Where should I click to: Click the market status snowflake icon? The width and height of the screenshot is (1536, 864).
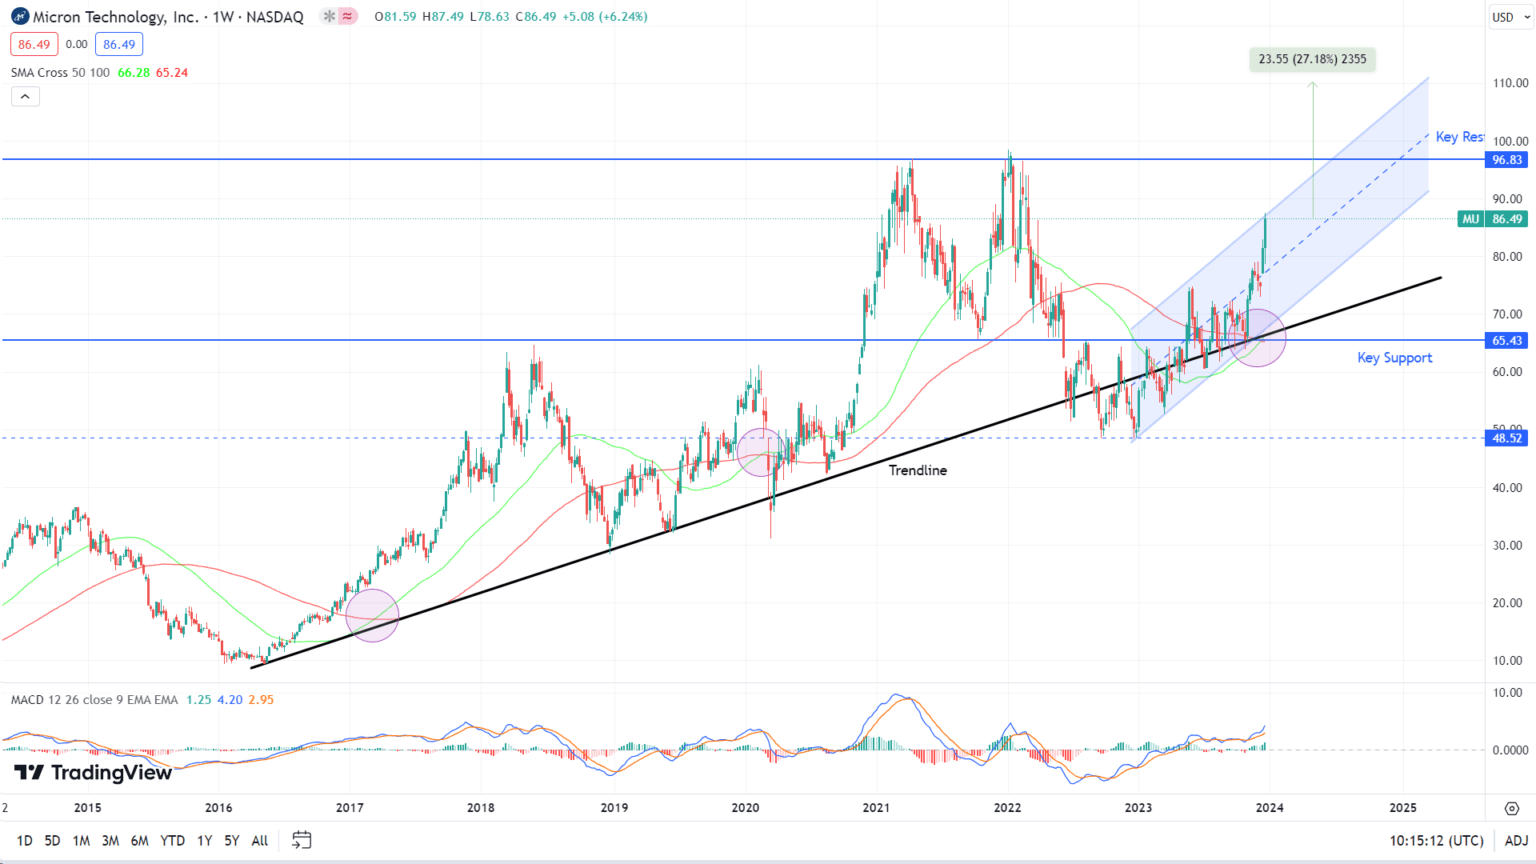329,17
